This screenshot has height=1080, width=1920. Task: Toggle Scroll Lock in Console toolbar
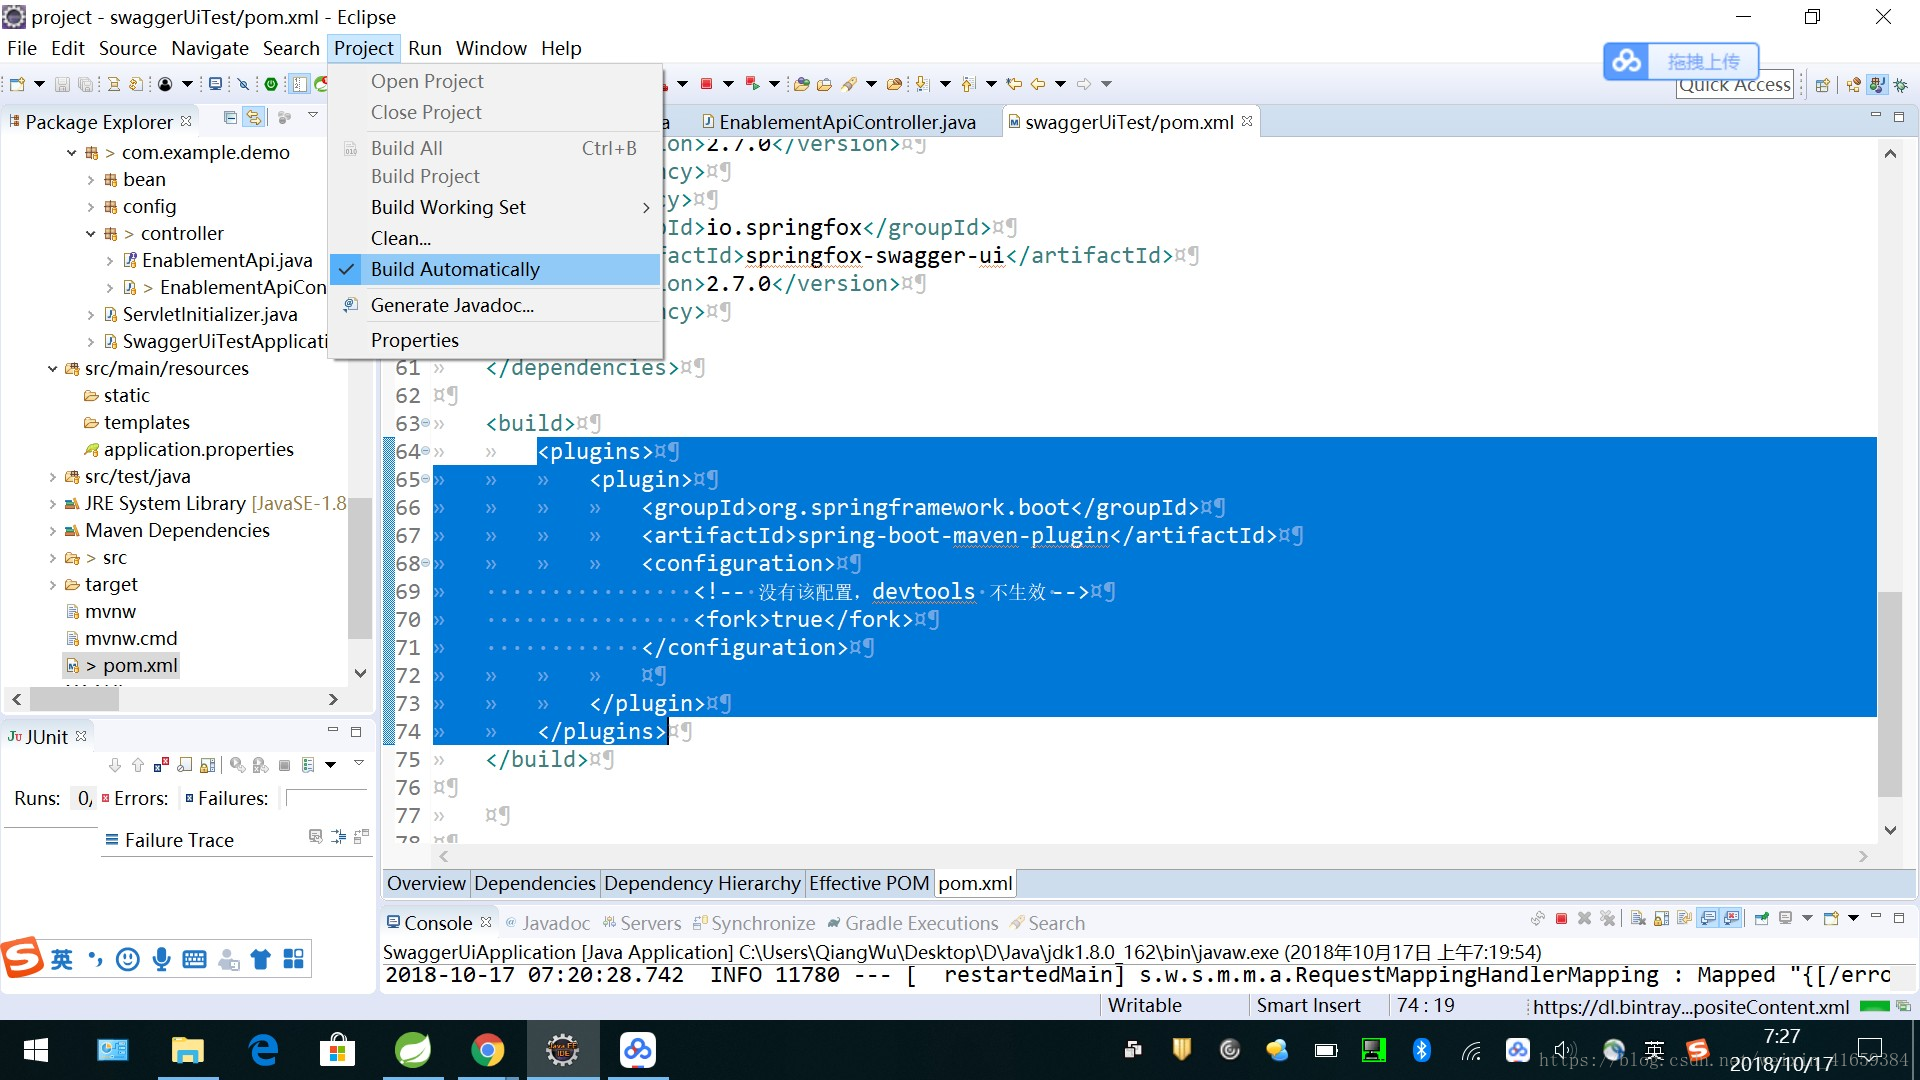tap(1661, 918)
